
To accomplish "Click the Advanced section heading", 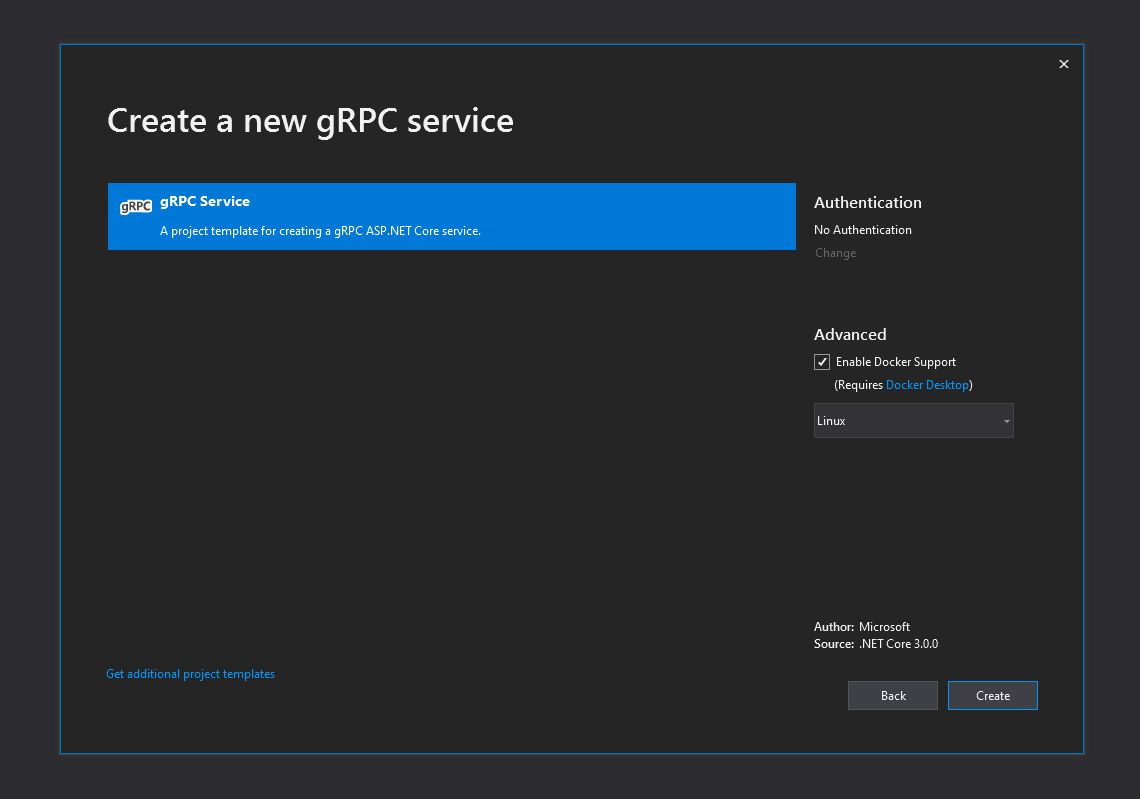I will [850, 334].
